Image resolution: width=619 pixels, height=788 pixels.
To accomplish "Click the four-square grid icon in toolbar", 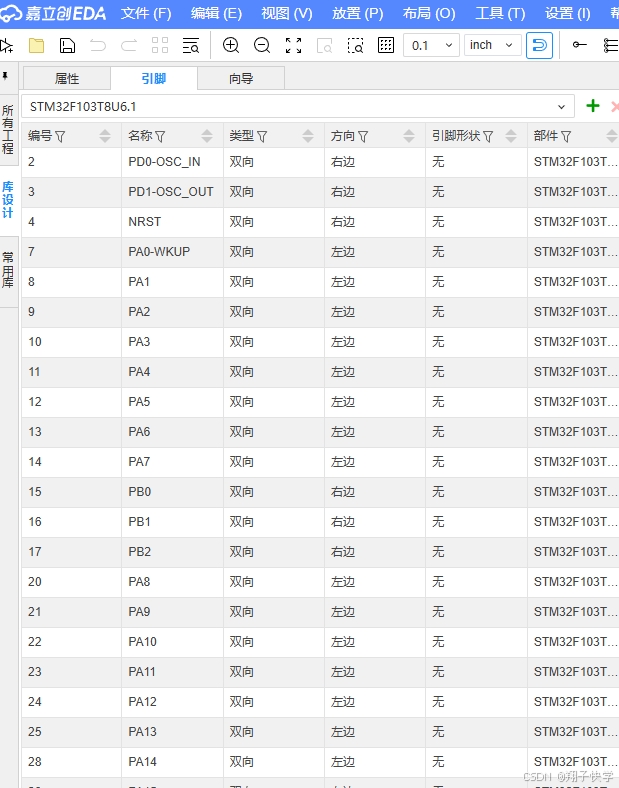I will [160, 46].
